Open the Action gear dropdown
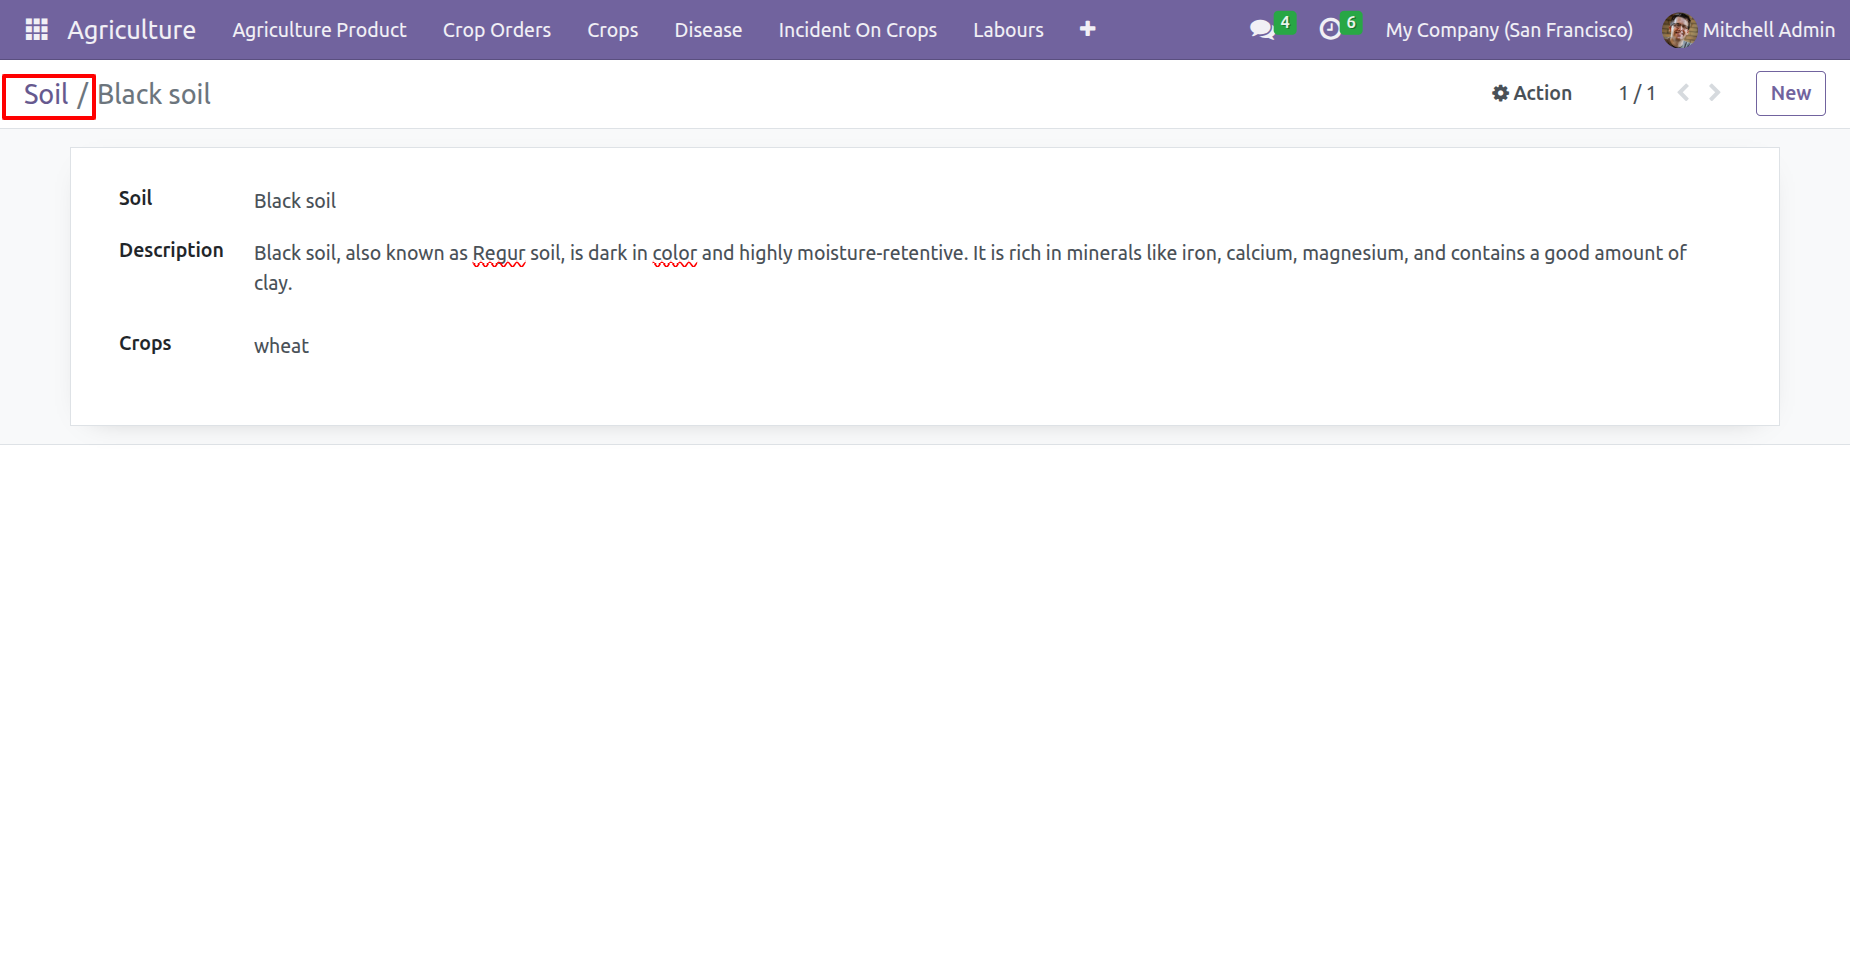Viewport: 1850px width, 966px height. tap(1532, 93)
